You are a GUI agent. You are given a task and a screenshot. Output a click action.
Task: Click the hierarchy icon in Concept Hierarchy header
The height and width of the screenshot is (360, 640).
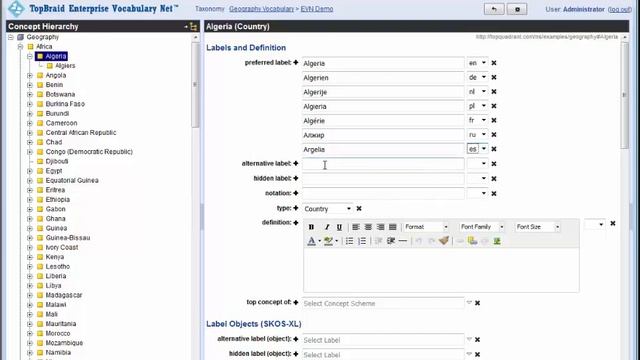[193, 27]
